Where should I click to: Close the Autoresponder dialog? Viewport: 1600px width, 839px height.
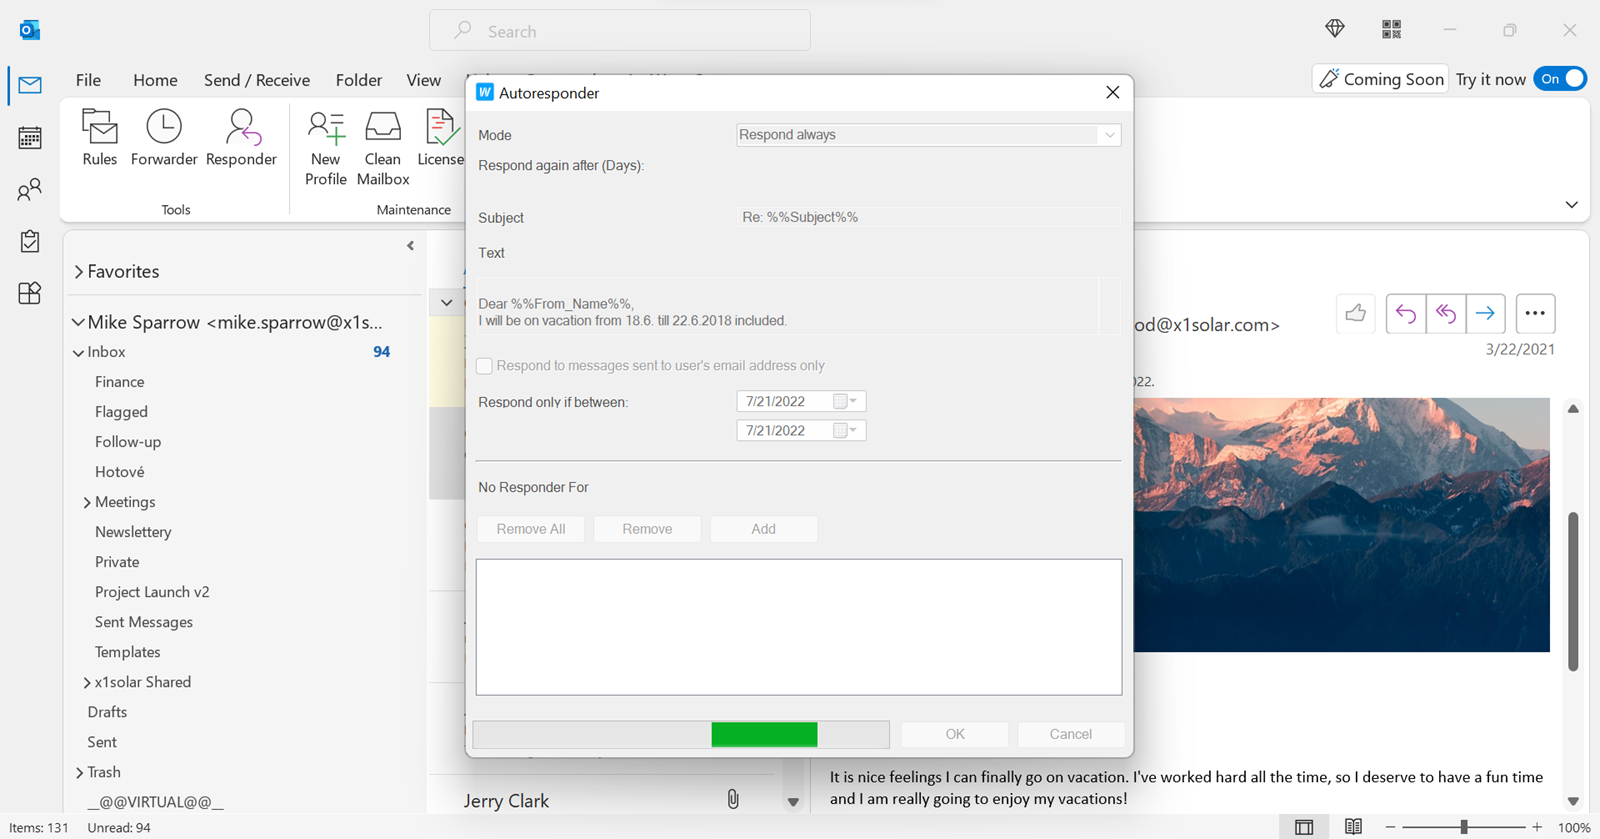click(1113, 92)
